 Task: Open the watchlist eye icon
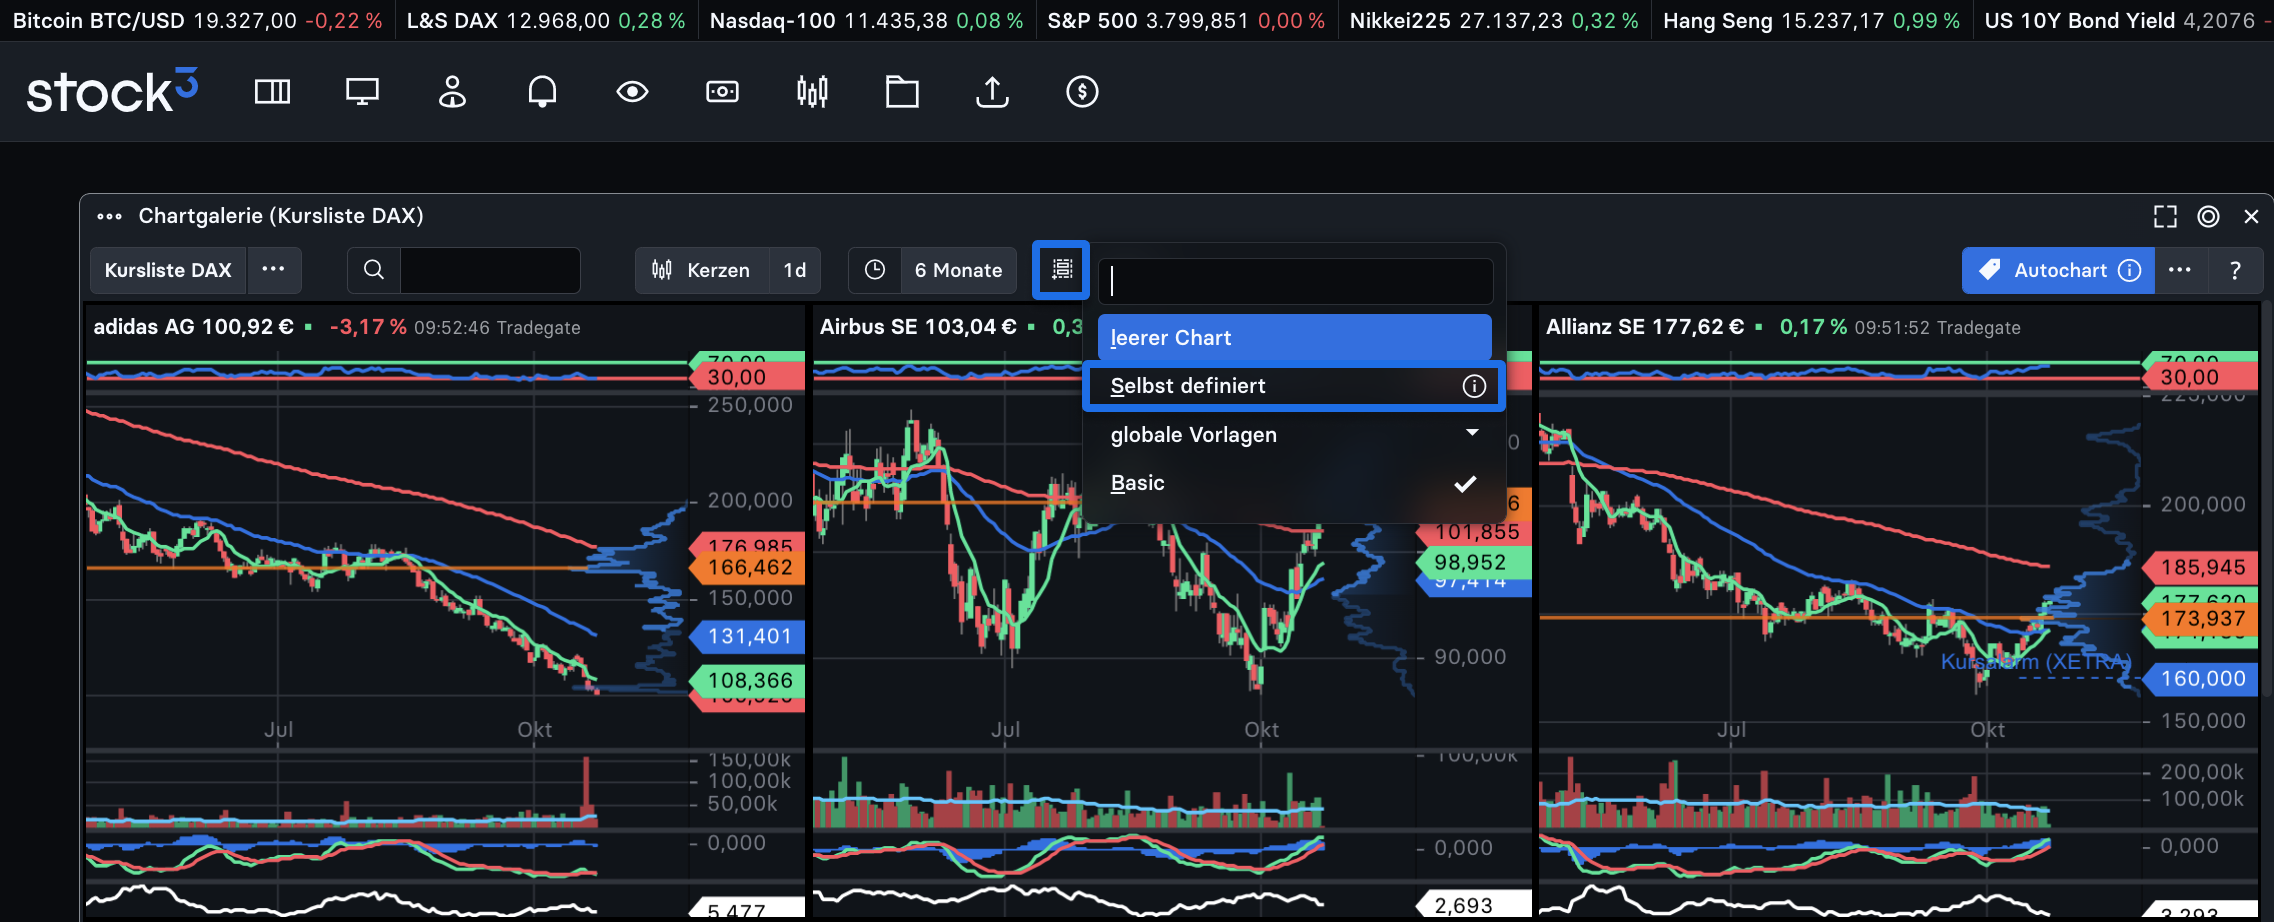pyautogui.click(x=632, y=92)
